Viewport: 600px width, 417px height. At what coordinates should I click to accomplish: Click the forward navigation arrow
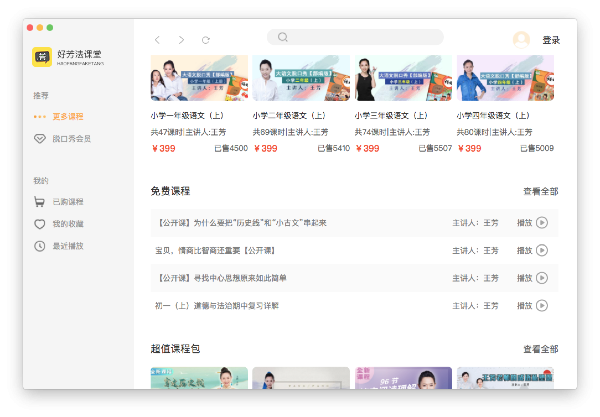click(181, 39)
